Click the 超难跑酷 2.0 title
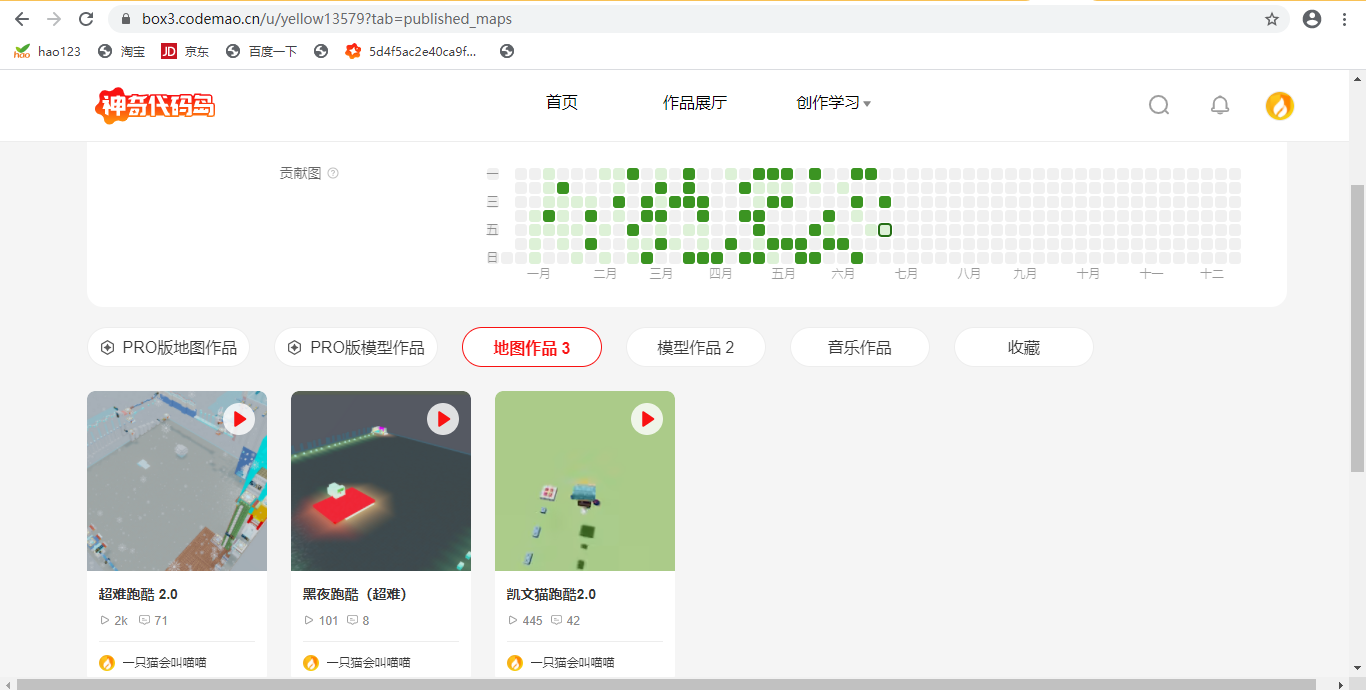This screenshot has height=690, width=1366. point(138,594)
